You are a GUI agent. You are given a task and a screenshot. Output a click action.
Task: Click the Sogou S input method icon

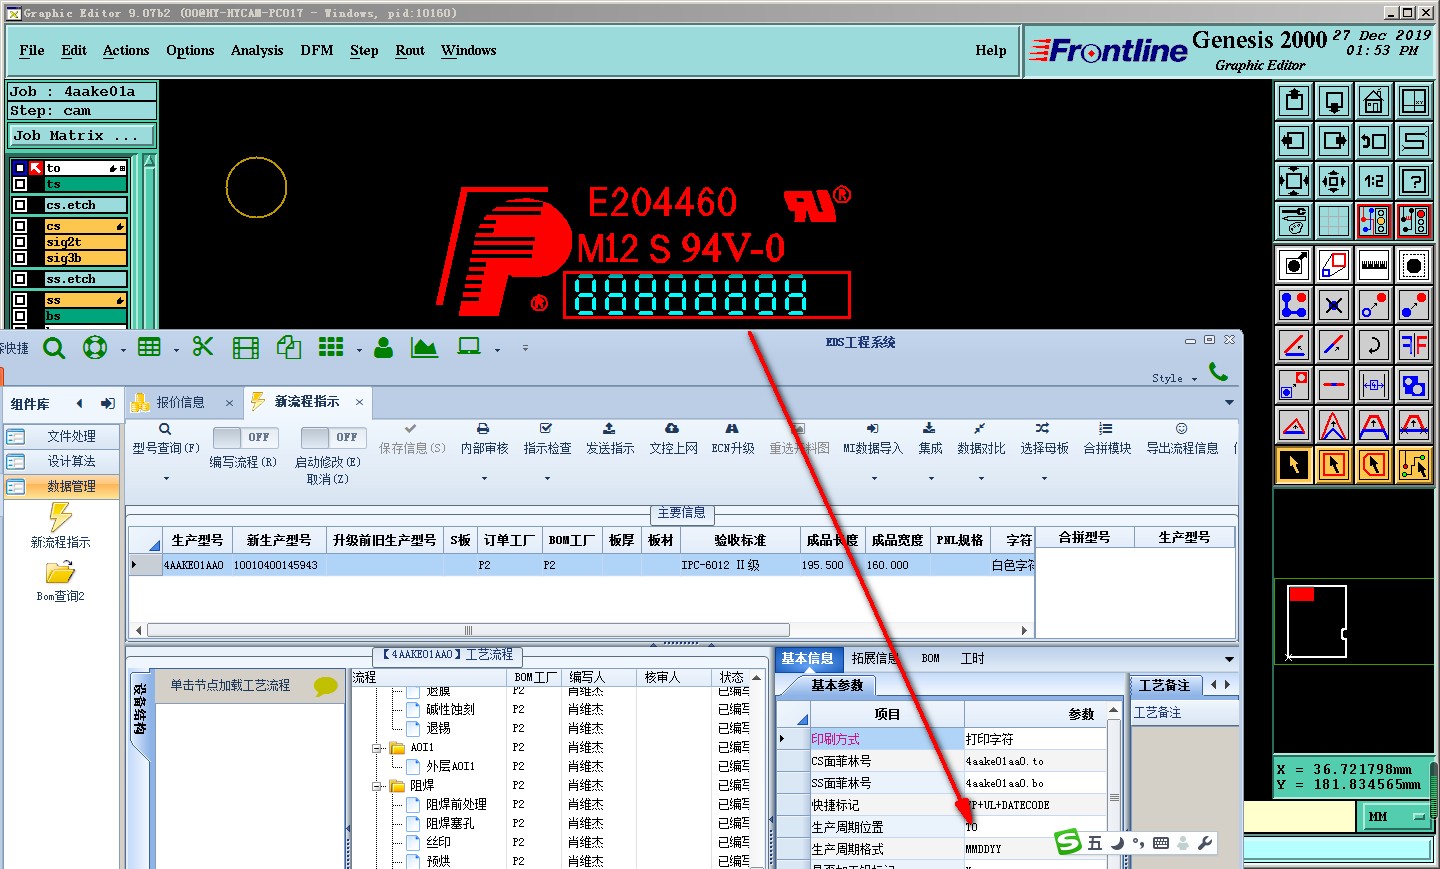pyautogui.click(x=1069, y=842)
